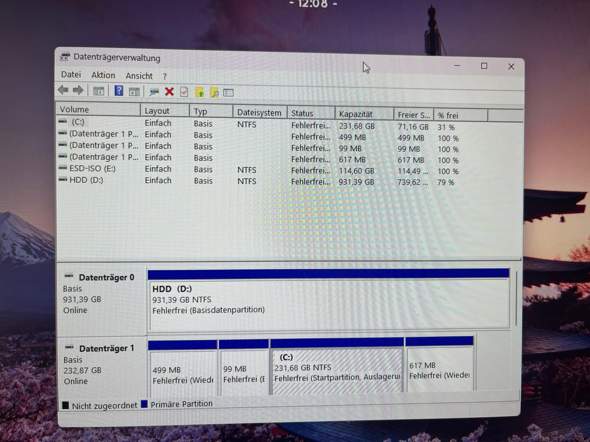This screenshot has width=590, height=442.
Task: Select the HDD (D:) partition block on Datenträger 0
Action: [x=328, y=299]
